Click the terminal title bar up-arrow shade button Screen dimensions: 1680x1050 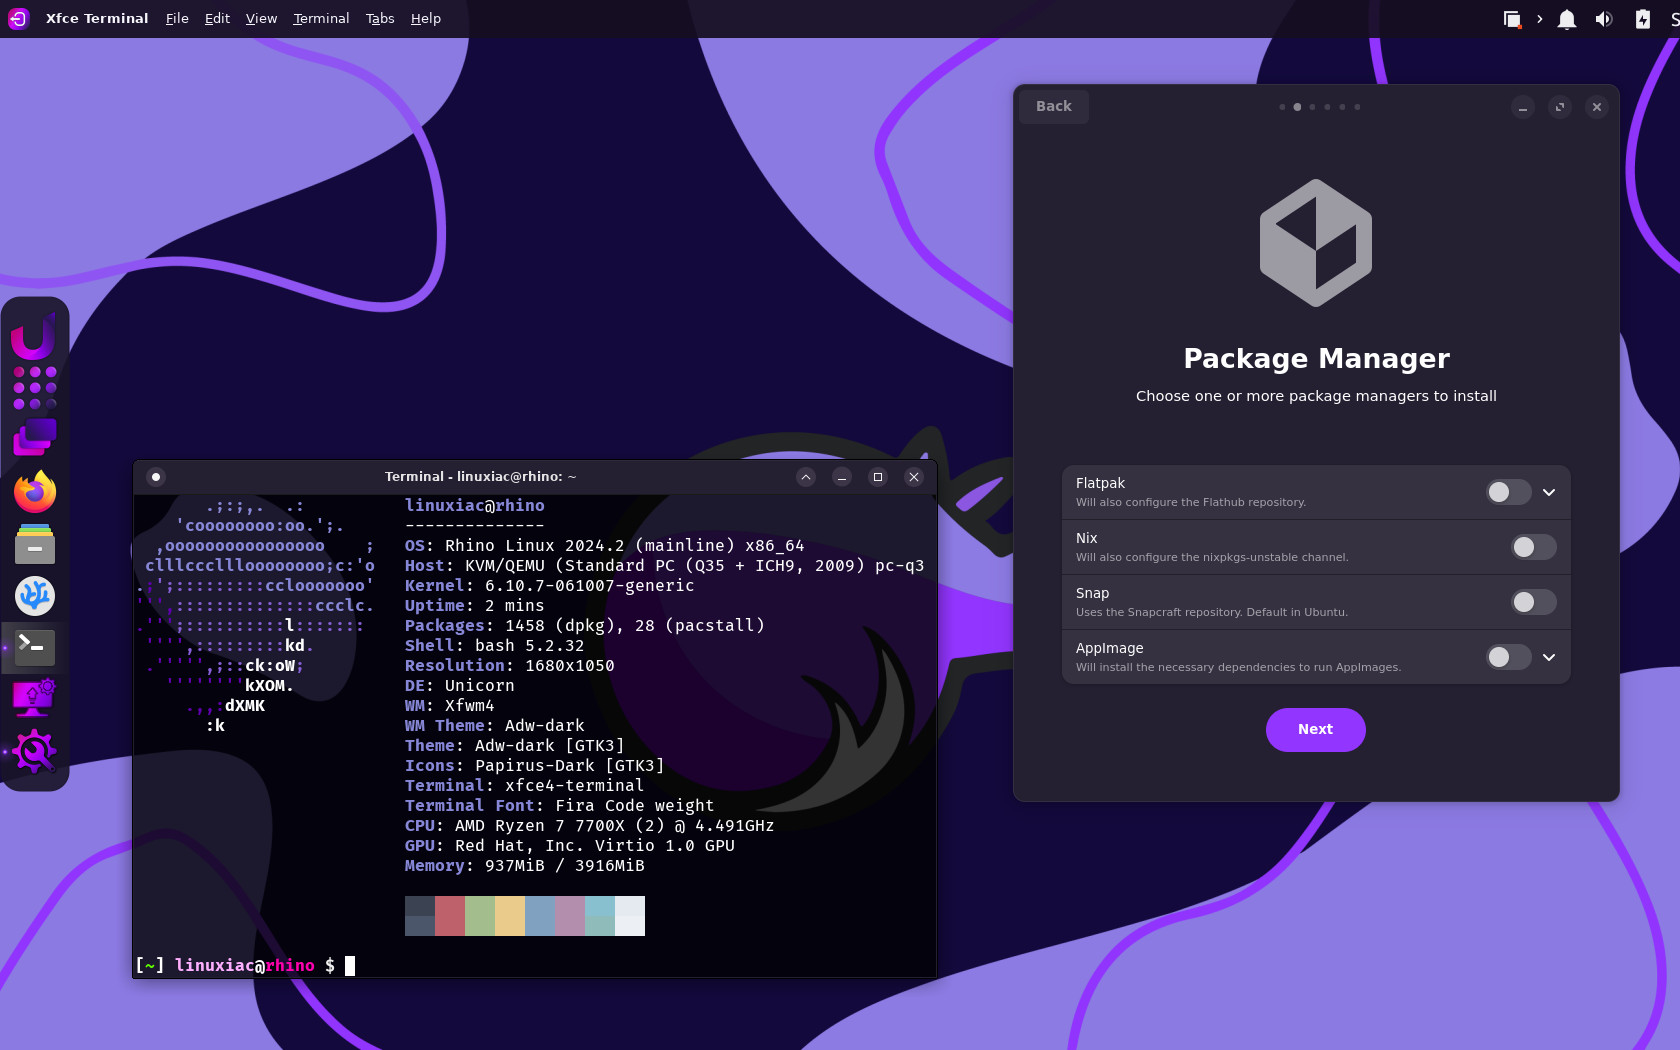(806, 477)
